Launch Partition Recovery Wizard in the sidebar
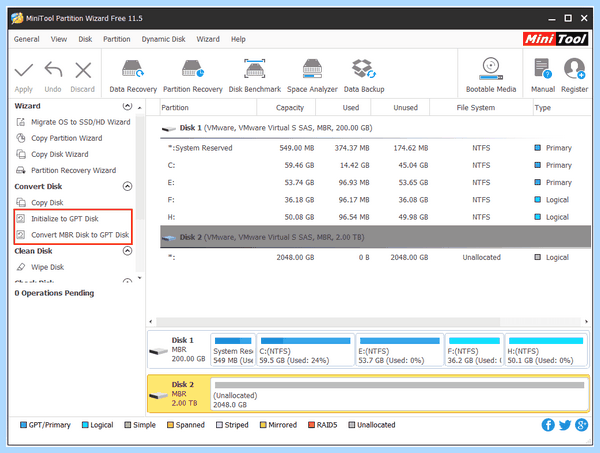This screenshot has height=453, width=600. point(66,170)
